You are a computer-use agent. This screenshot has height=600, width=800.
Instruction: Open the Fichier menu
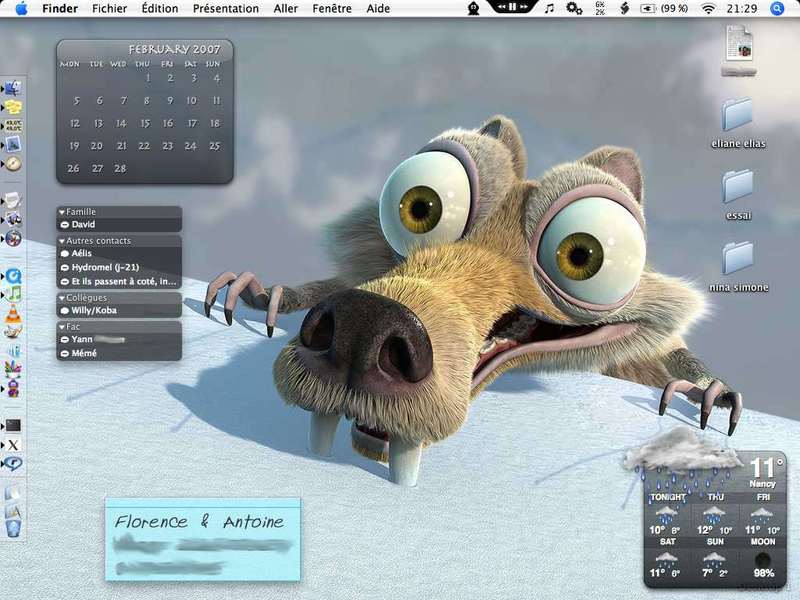coord(110,8)
